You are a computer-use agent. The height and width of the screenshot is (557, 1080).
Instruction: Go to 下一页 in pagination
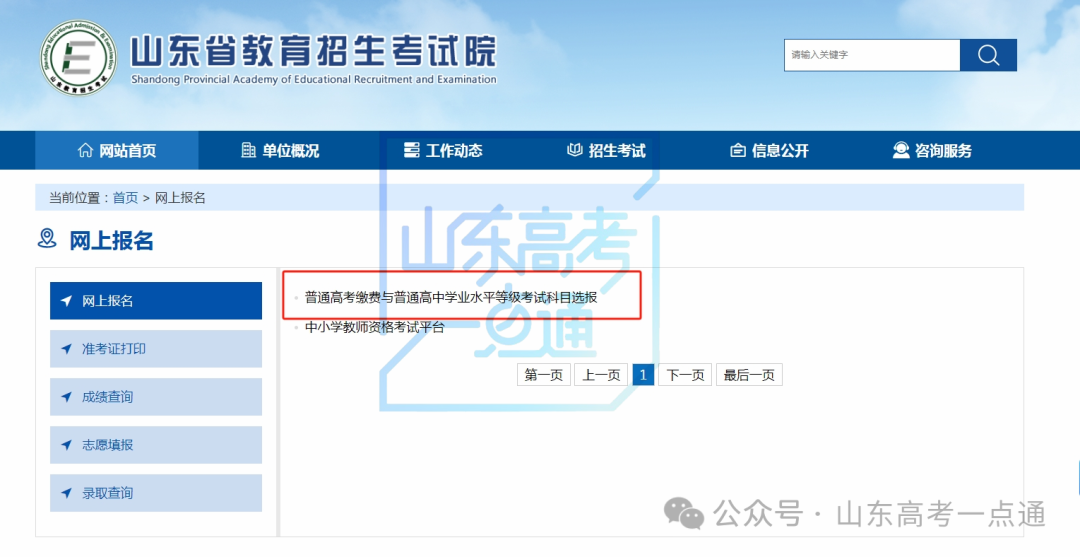click(685, 375)
